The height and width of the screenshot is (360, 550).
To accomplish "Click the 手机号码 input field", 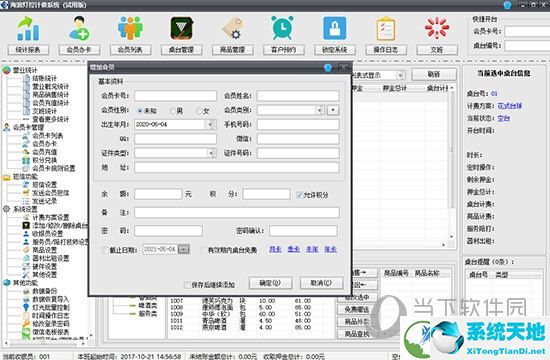I will tap(298, 125).
